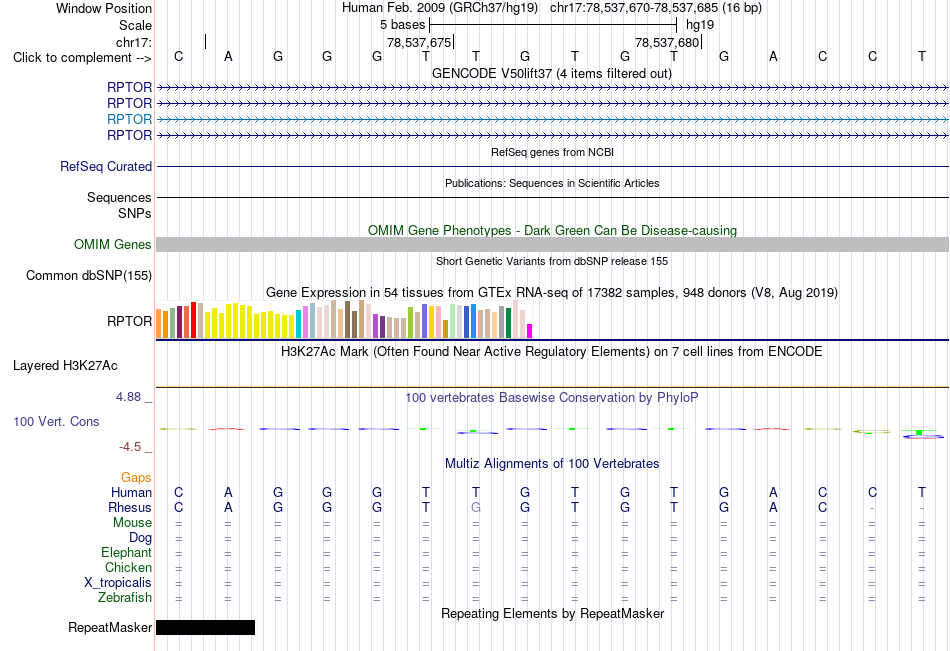Click the Elephant alignment row label

click(126, 552)
